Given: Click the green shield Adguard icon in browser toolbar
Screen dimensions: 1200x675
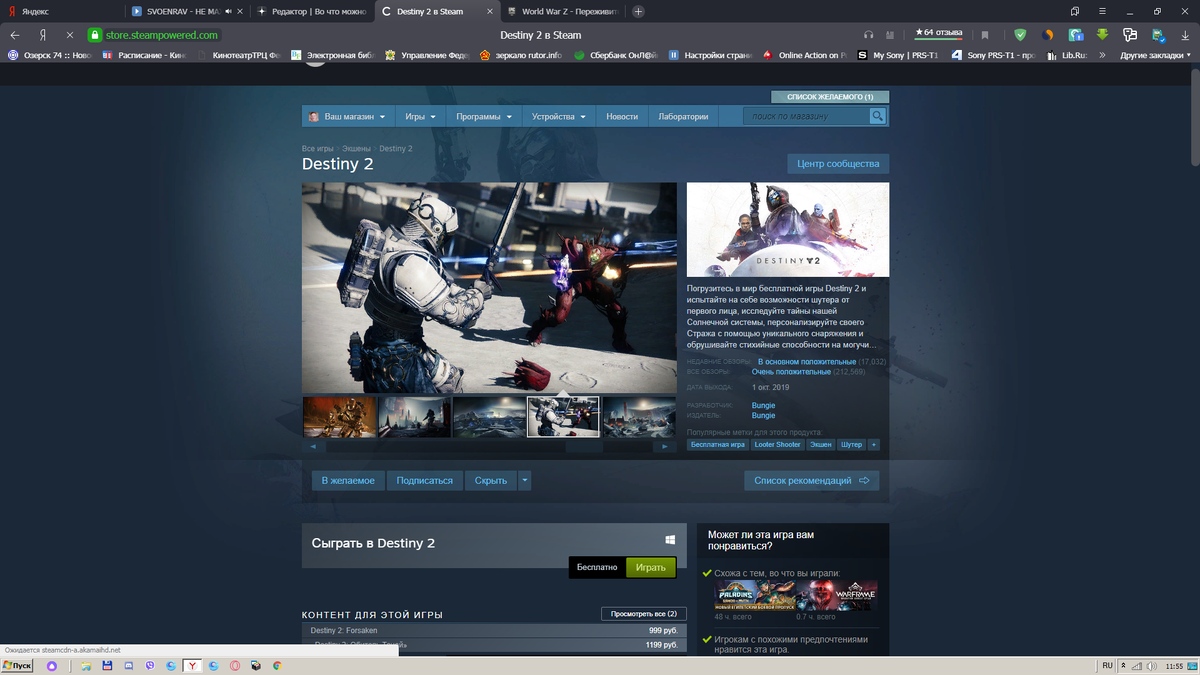Looking at the screenshot, I should click(1020, 33).
